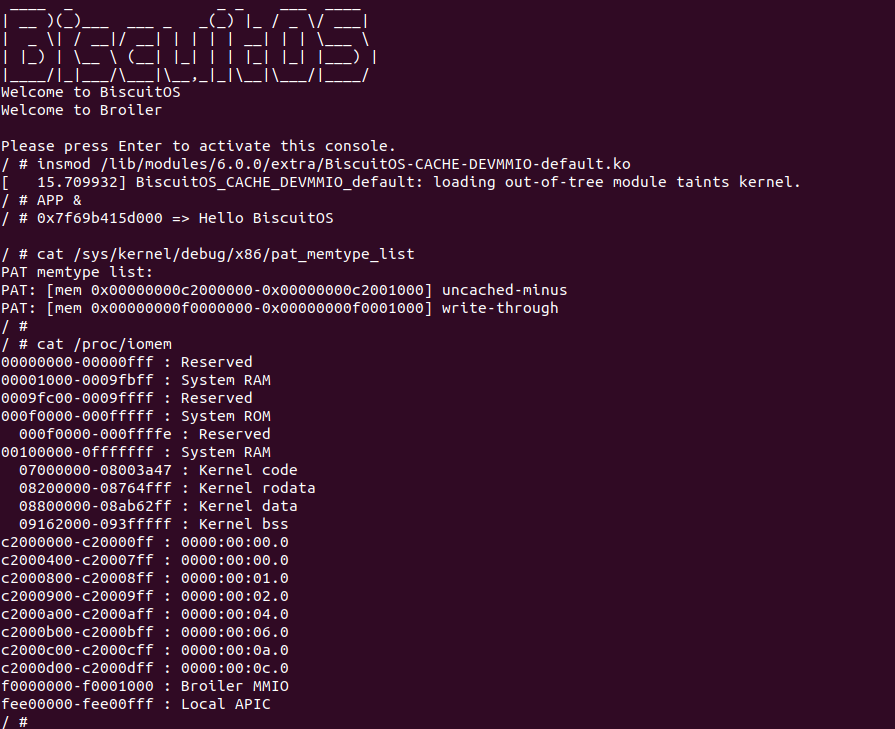Viewport: 895px width, 729px height.
Task: Click the 'cat /proc/iomem' command text
Action: click(104, 344)
